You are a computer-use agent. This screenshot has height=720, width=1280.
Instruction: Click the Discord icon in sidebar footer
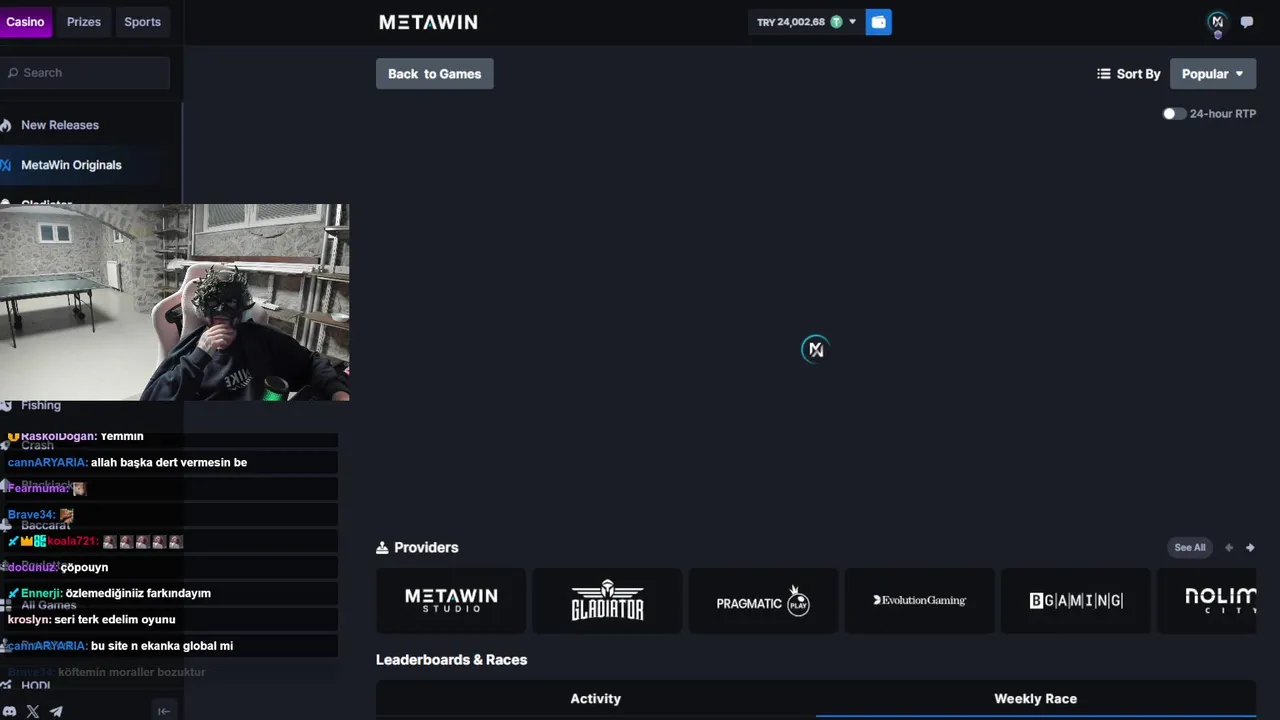click(x=10, y=711)
